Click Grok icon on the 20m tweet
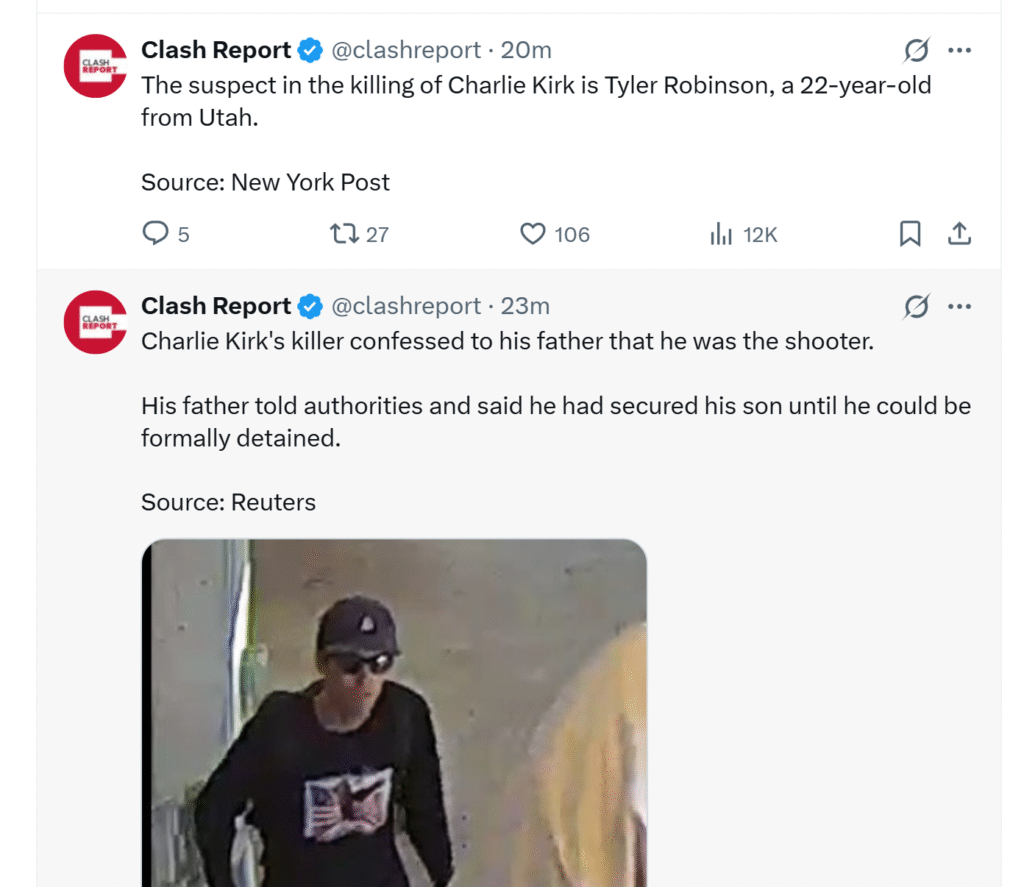The width and height of the screenshot is (1024, 887). coord(916,50)
